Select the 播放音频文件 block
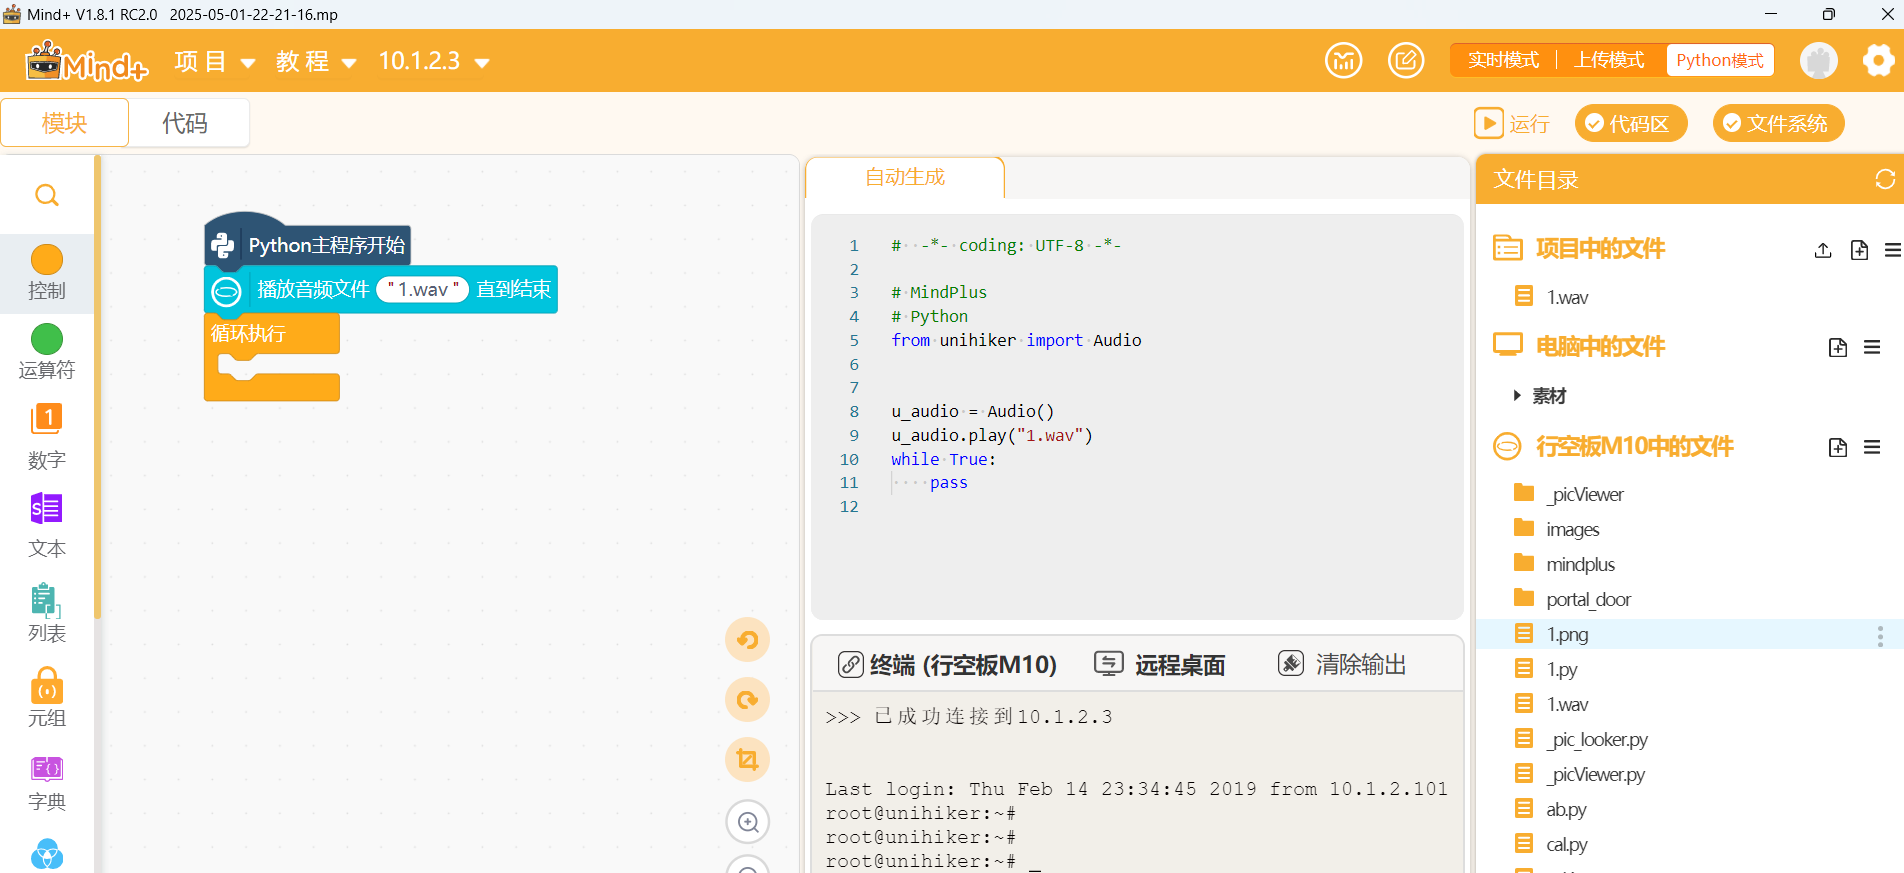This screenshot has height=873, width=1904. tap(313, 290)
